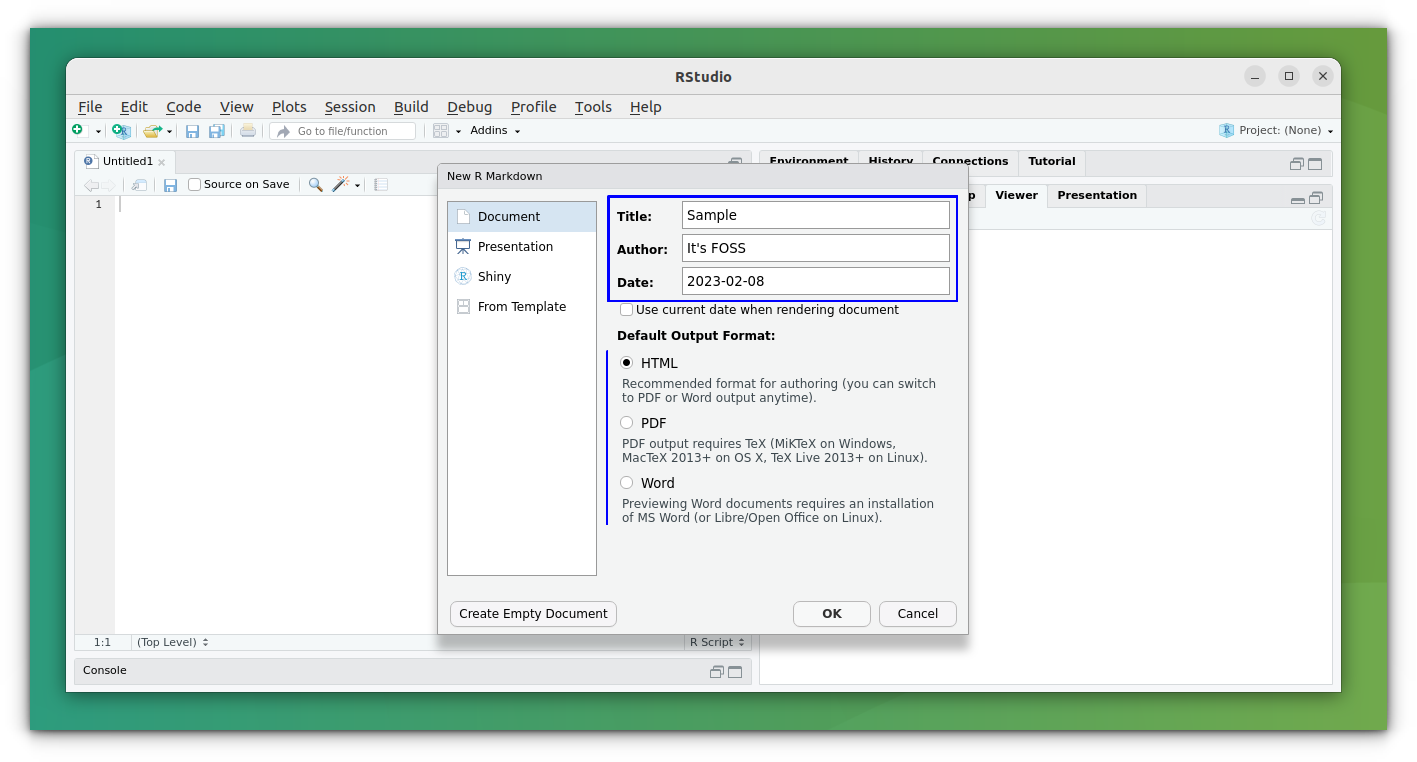Screen dimensions: 1417x762
Task: Select the PDF output format option
Action: [627, 423]
